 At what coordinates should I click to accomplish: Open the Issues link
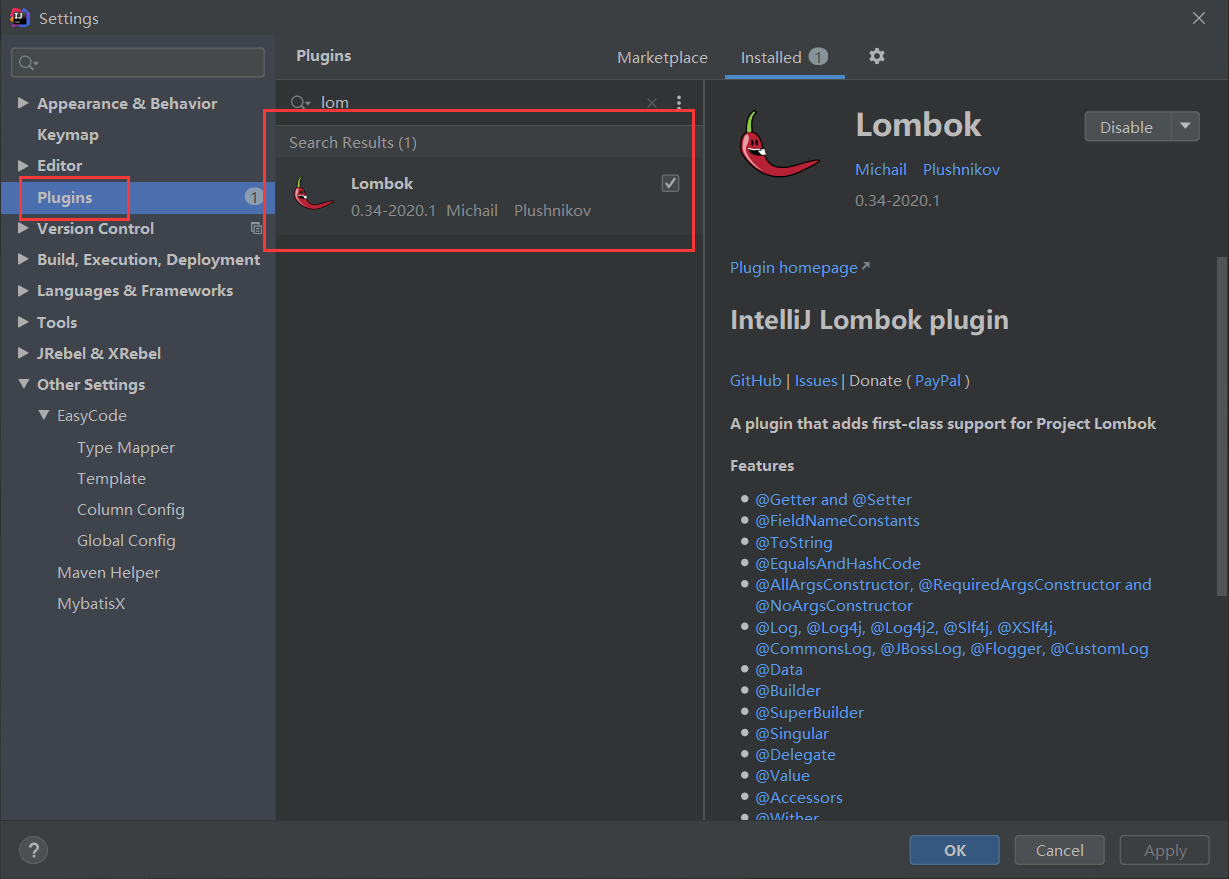(x=816, y=380)
